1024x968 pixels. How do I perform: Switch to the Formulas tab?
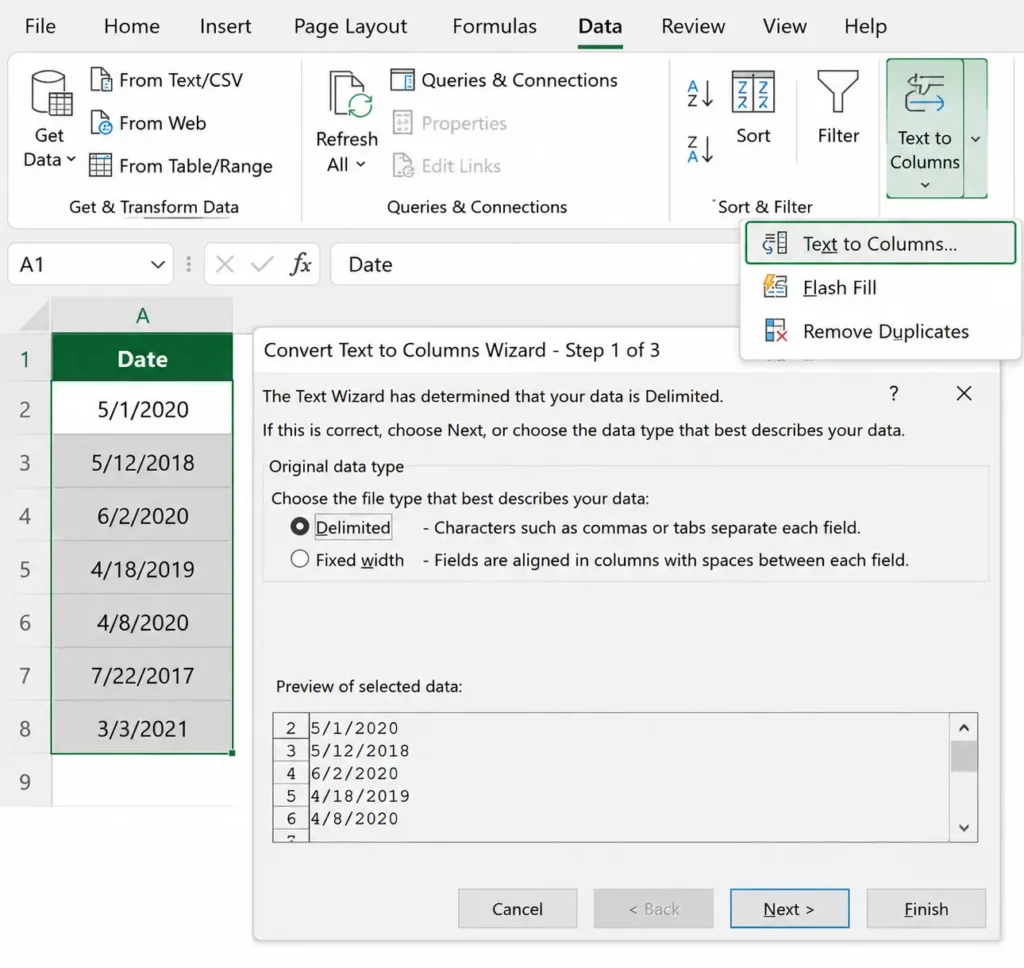click(x=494, y=26)
